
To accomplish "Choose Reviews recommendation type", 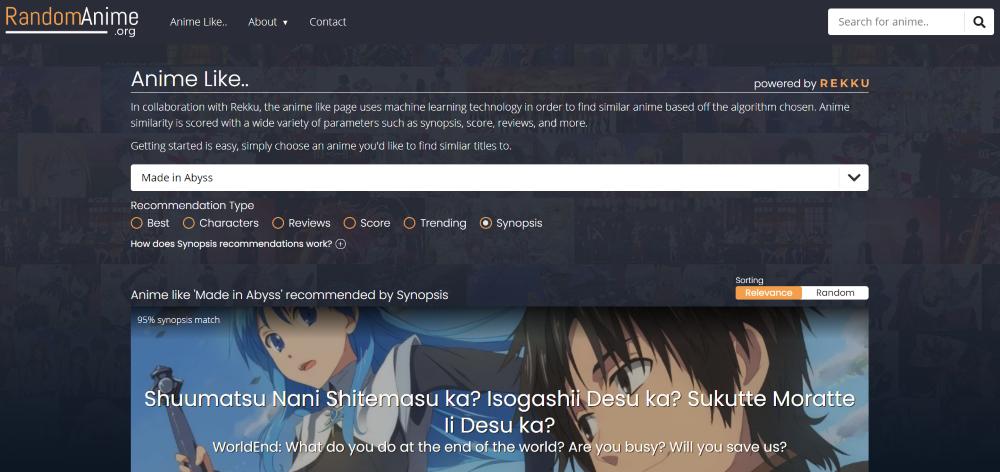I will (278, 223).
